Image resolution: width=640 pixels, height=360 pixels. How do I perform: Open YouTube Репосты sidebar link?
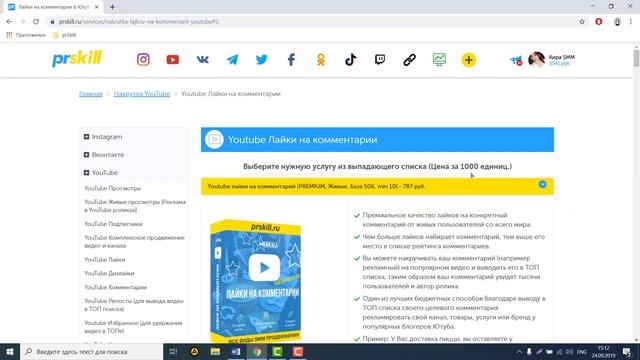tap(134, 304)
